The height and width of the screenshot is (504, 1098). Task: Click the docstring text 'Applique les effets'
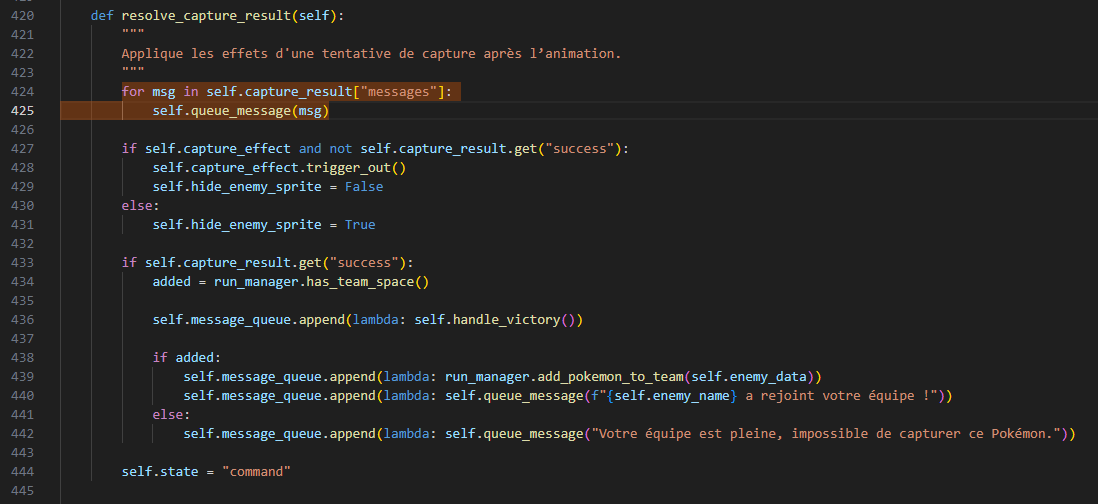click(194, 54)
